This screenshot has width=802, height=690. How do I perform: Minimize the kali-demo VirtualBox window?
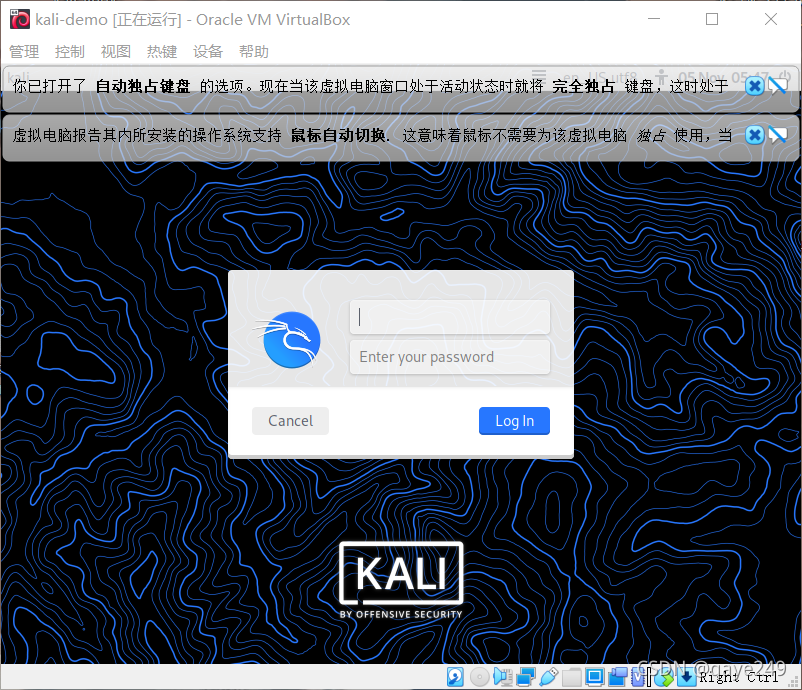coord(654,19)
